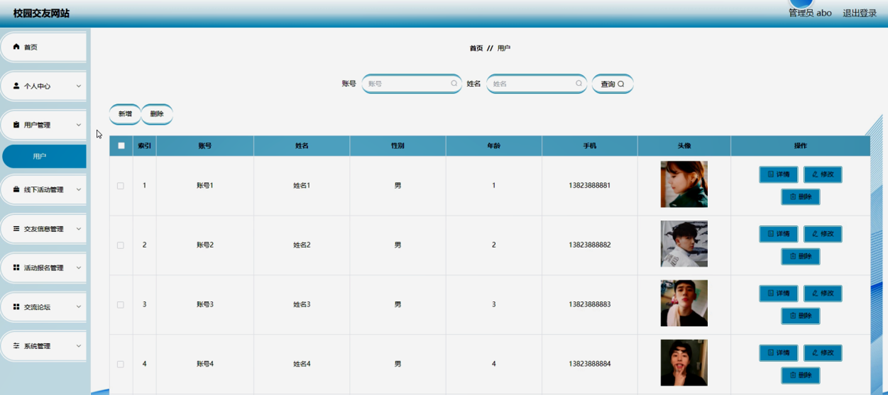
Task: Click 修改 for 账号3 row
Action: pos(823,294)
